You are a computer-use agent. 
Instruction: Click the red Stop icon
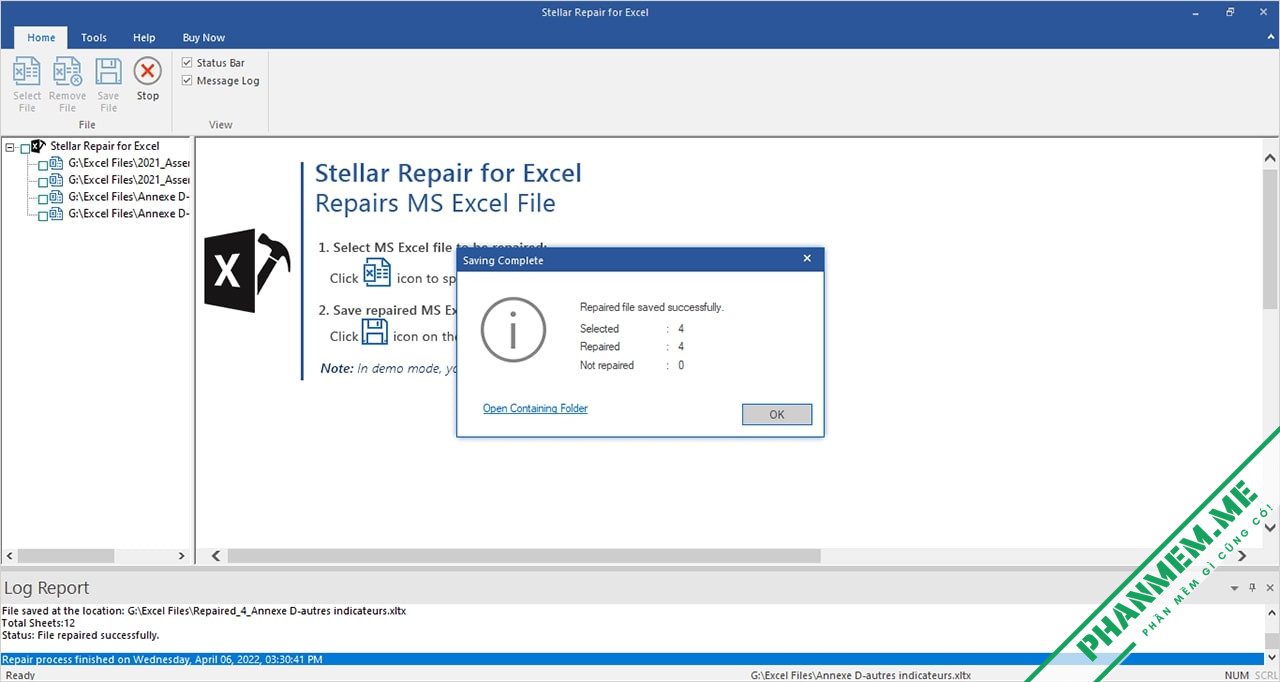tap(148, 71)
